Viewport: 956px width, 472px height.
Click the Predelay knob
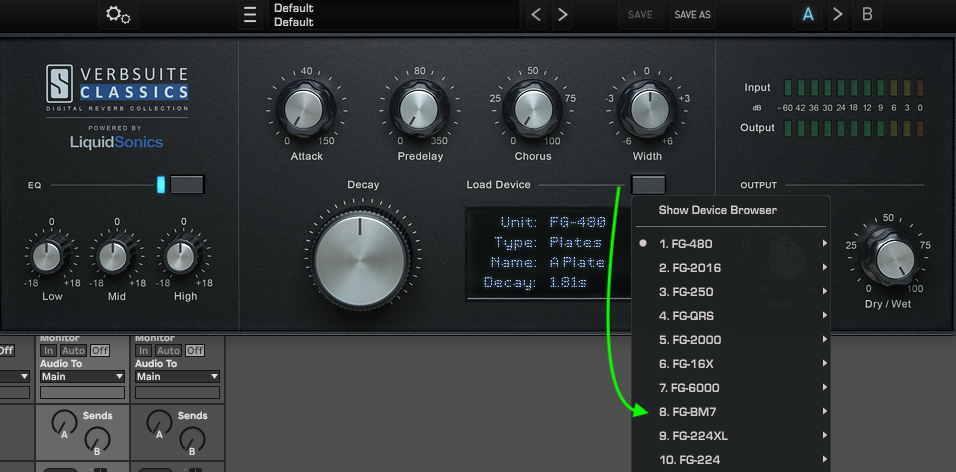click(419, 109)
